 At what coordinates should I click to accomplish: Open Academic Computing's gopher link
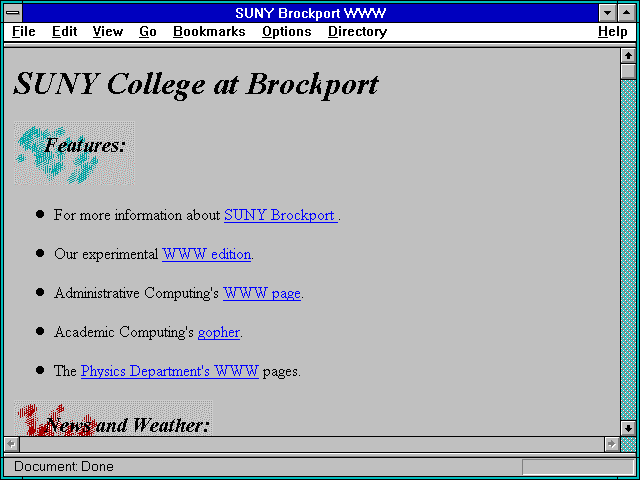(219, 332)
